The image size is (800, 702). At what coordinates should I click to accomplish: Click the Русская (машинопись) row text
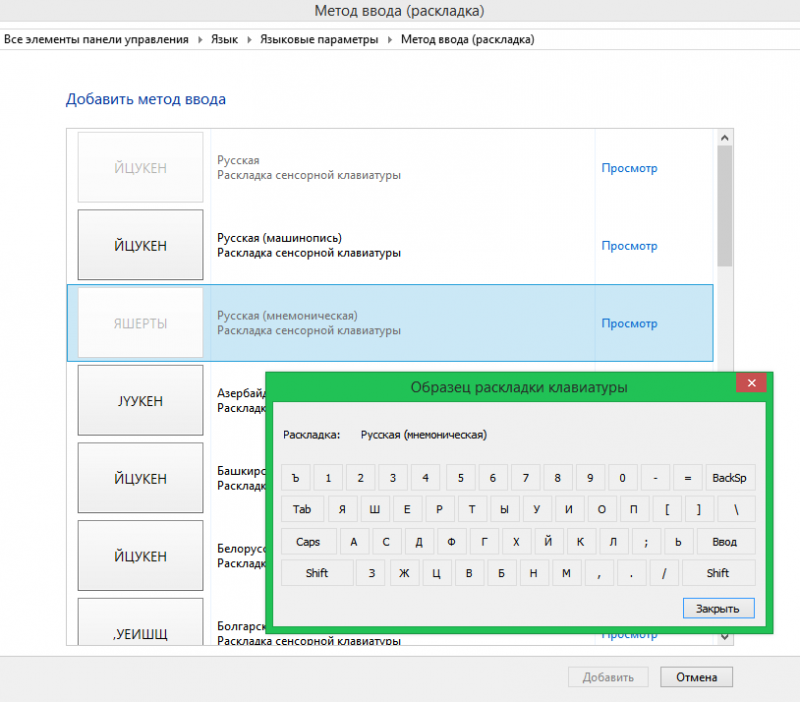tap(280, 238)
